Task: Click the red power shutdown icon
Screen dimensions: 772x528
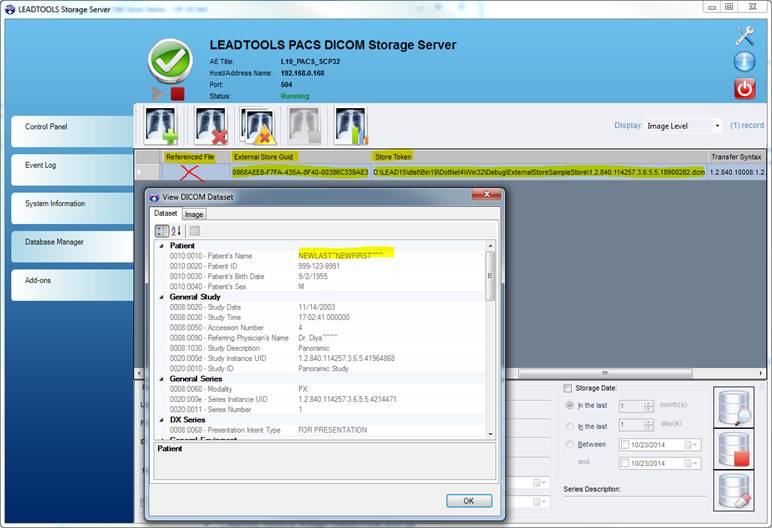Action: (x=744, y=89)
